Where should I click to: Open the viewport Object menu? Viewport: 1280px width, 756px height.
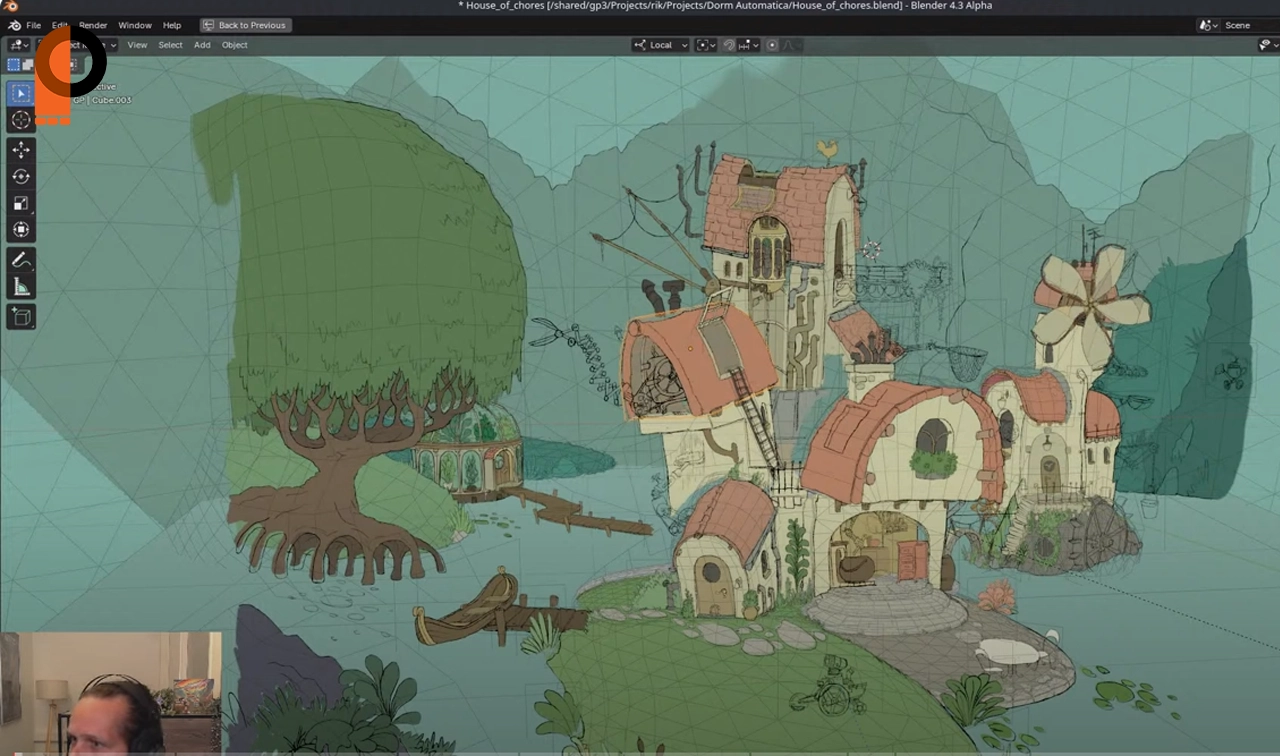coord(235,45)
